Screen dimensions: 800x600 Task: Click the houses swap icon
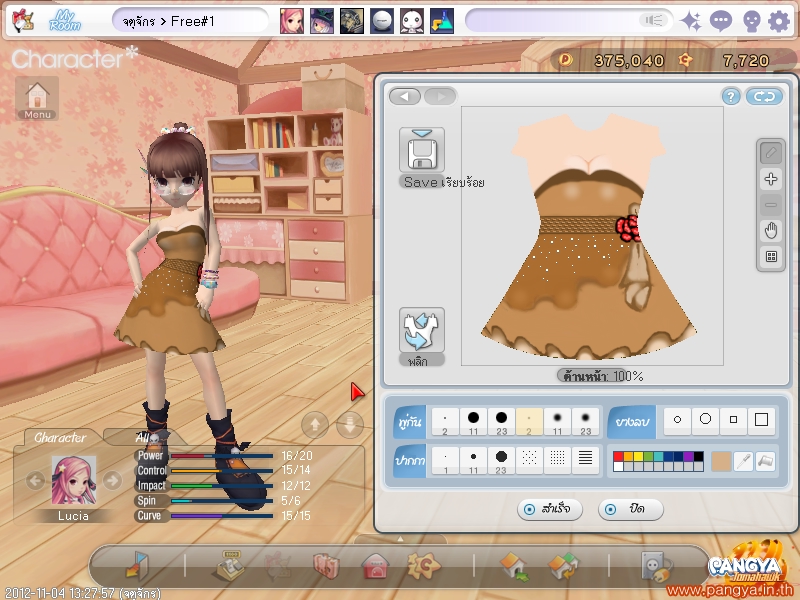click(x=563, y=566)
